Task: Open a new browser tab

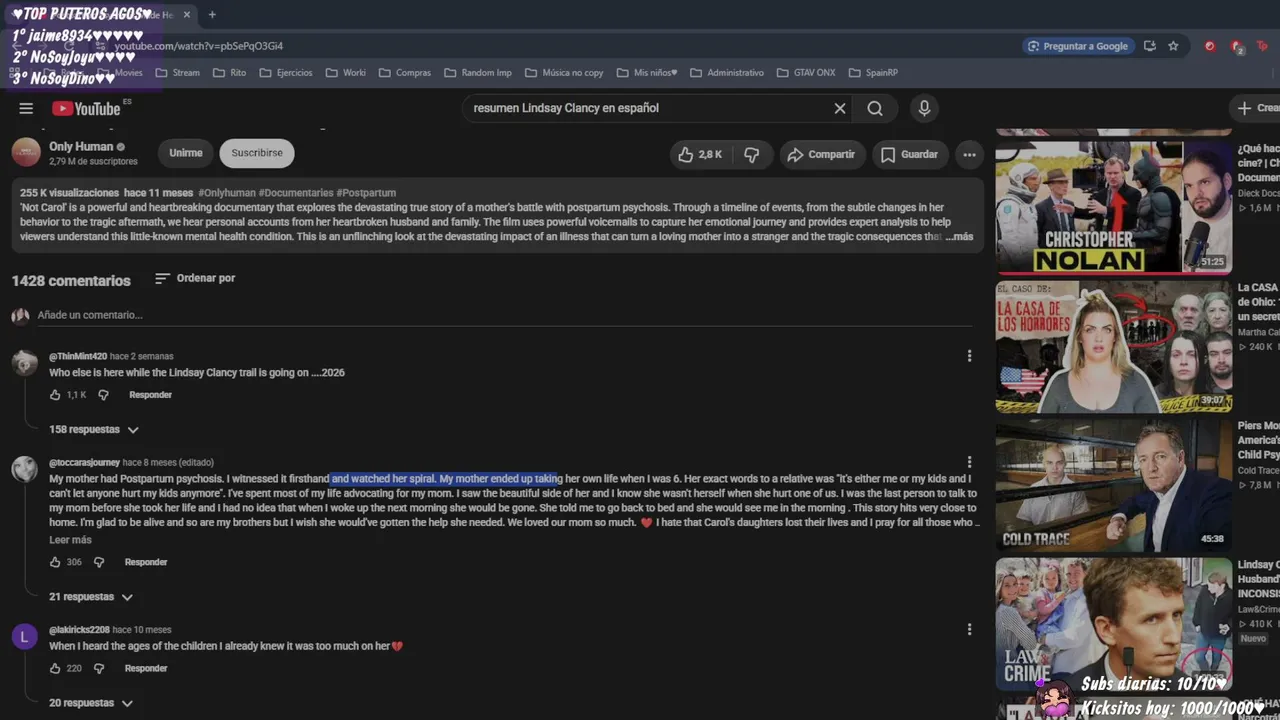Action: click(x=212, y=15)
